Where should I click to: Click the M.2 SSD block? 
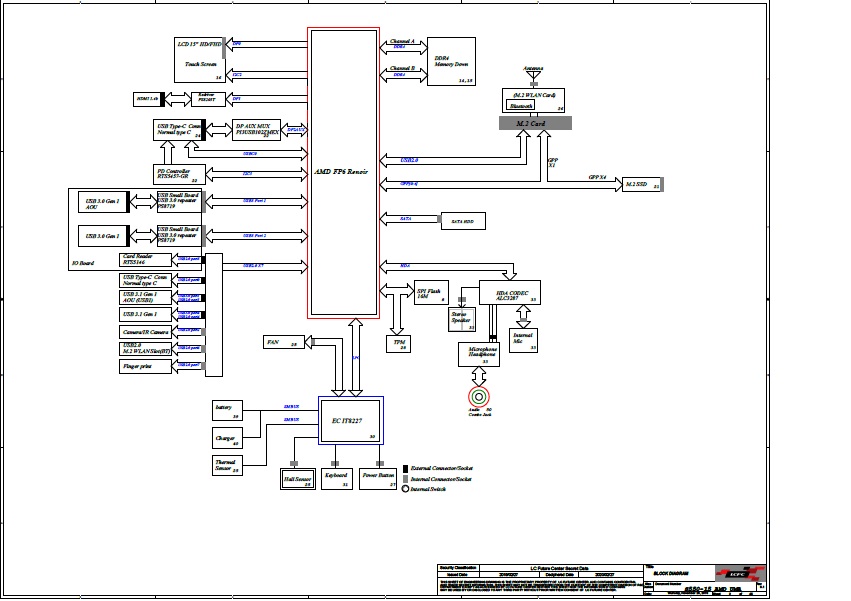pyautogui.click(x=642, y=185)
